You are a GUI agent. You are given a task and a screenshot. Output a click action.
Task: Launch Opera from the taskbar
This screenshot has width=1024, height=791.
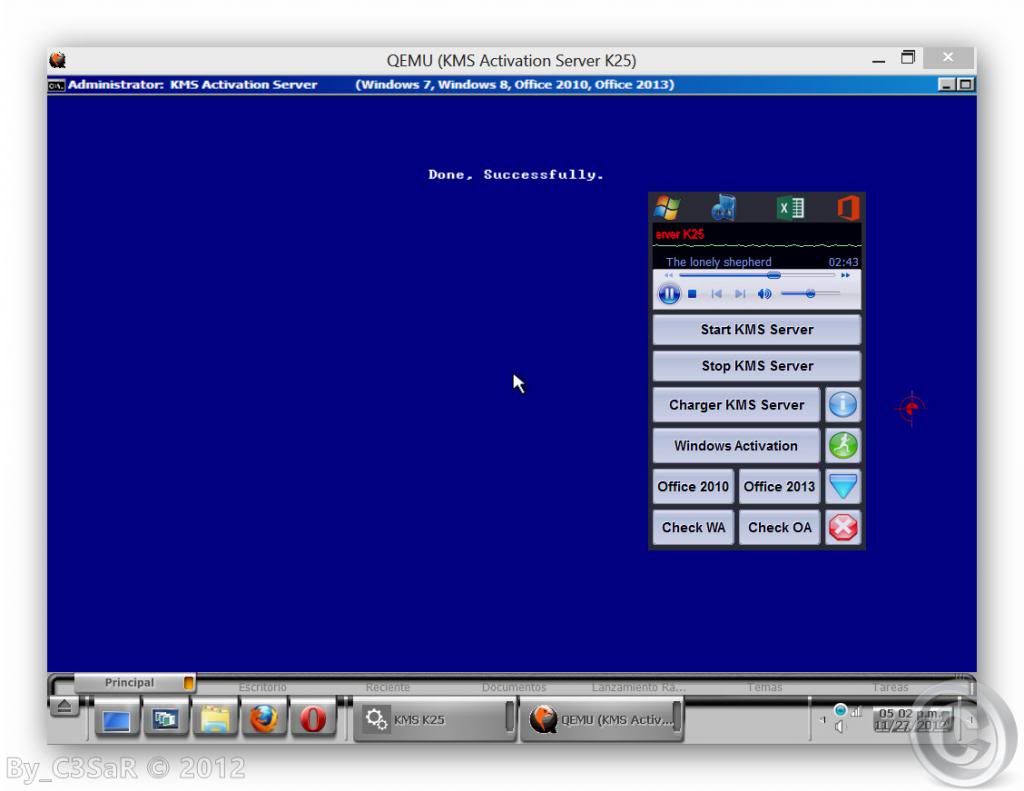tap(313, 720)
